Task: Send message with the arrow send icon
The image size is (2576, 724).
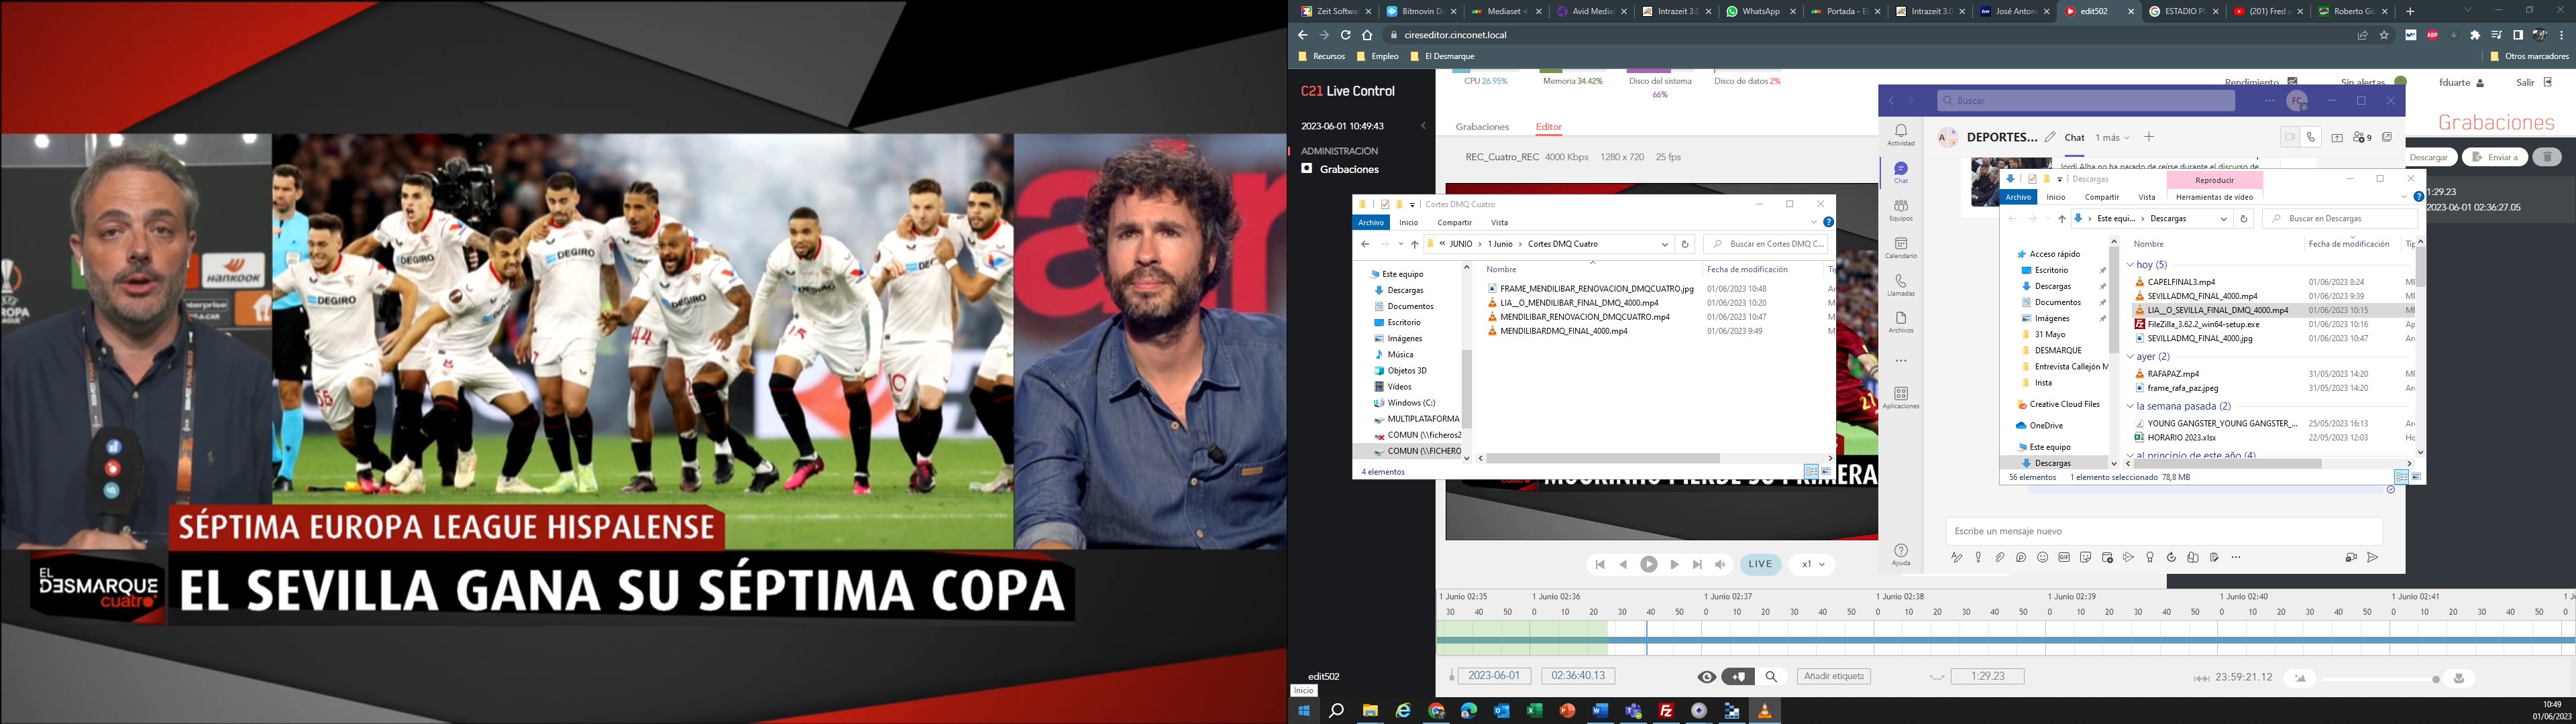Action: 2372,557
